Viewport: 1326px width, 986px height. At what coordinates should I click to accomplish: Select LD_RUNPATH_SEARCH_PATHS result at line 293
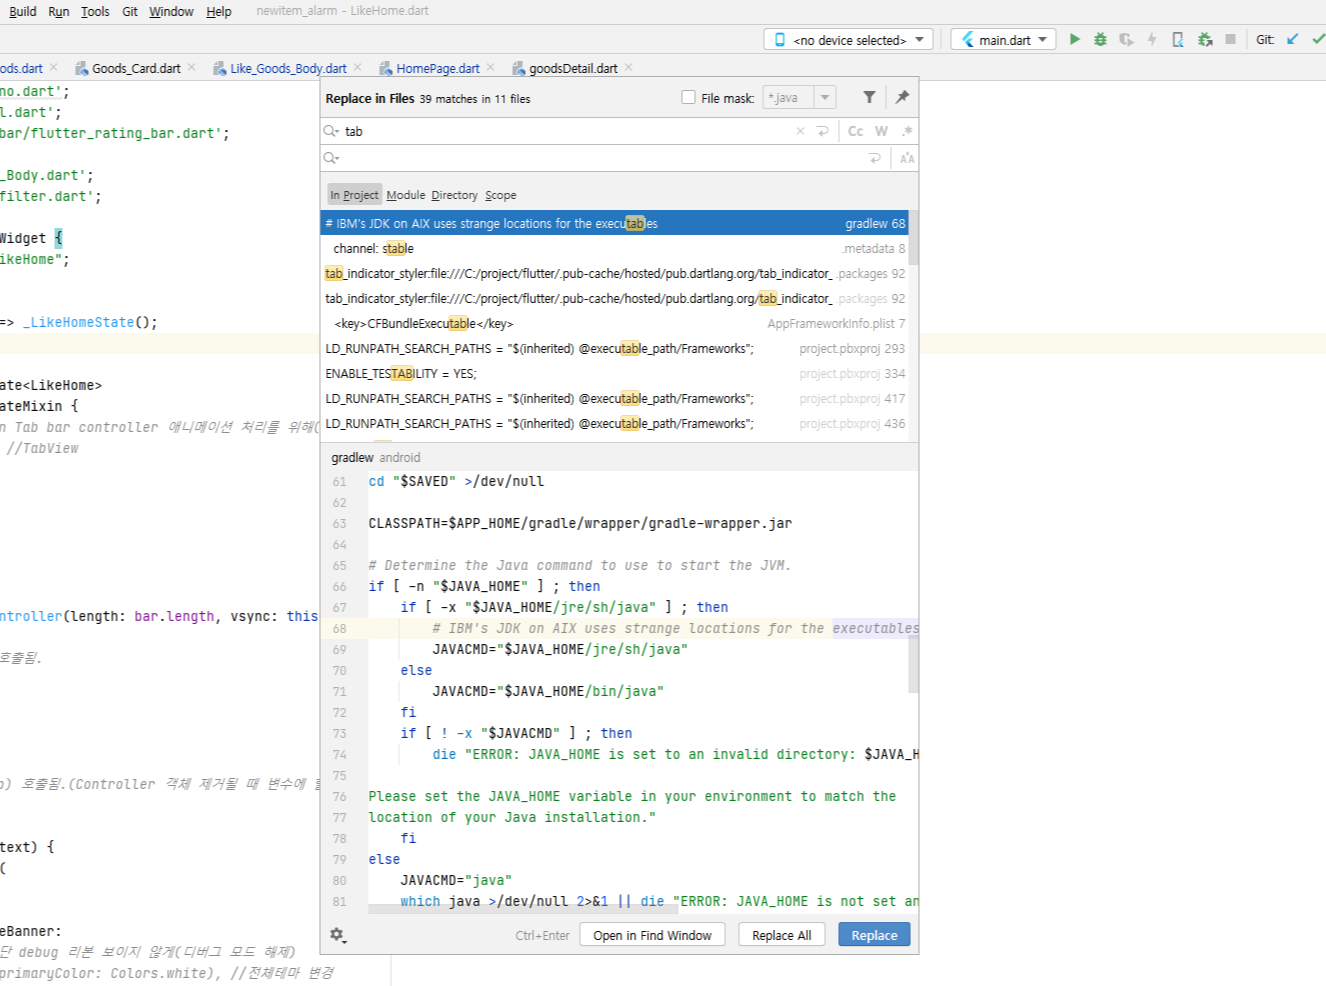tap(614, 348)
